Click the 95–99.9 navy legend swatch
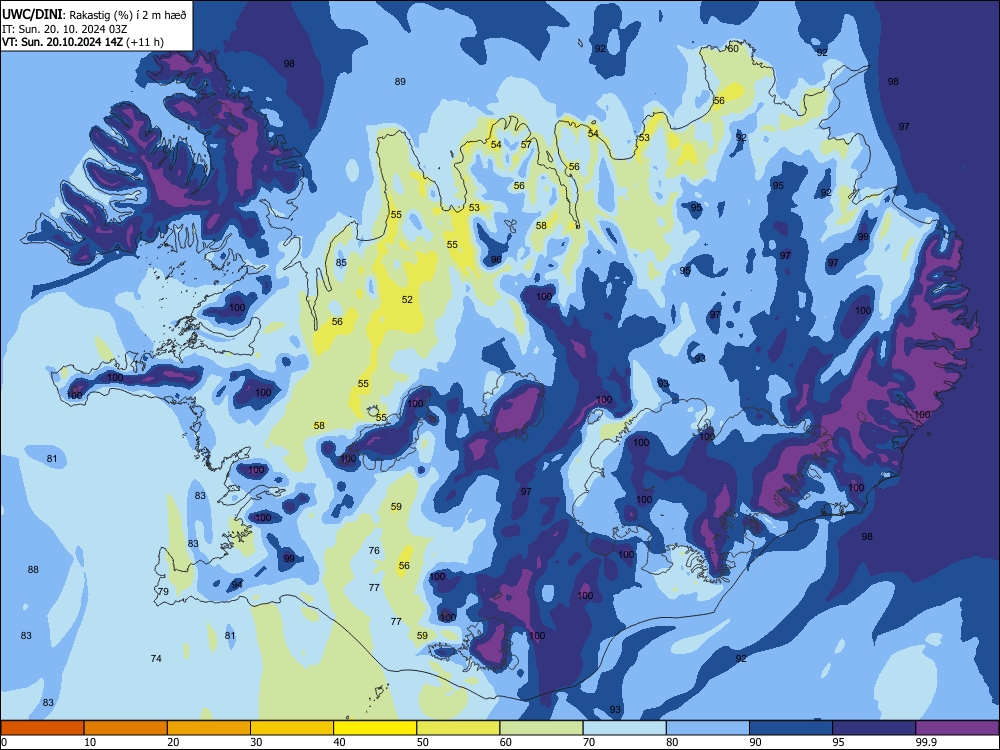1000x750 pixels. coord(874,728)
